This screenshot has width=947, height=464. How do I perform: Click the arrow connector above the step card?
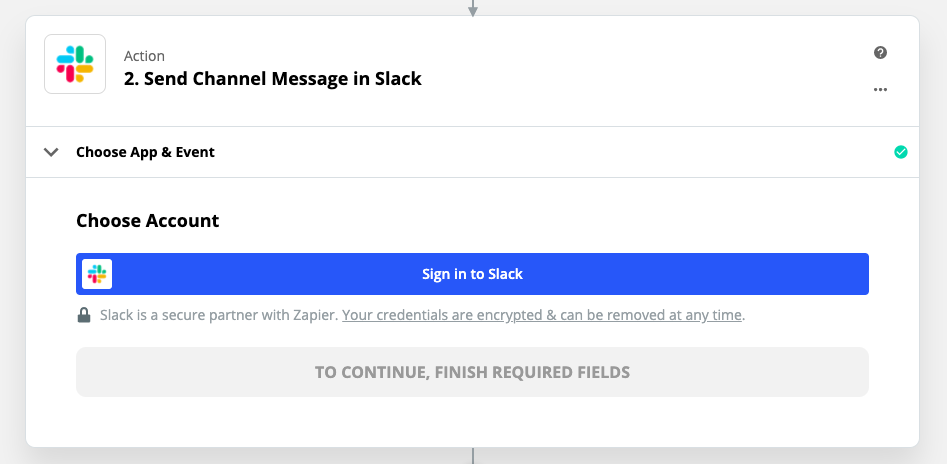tap(473, 8)
